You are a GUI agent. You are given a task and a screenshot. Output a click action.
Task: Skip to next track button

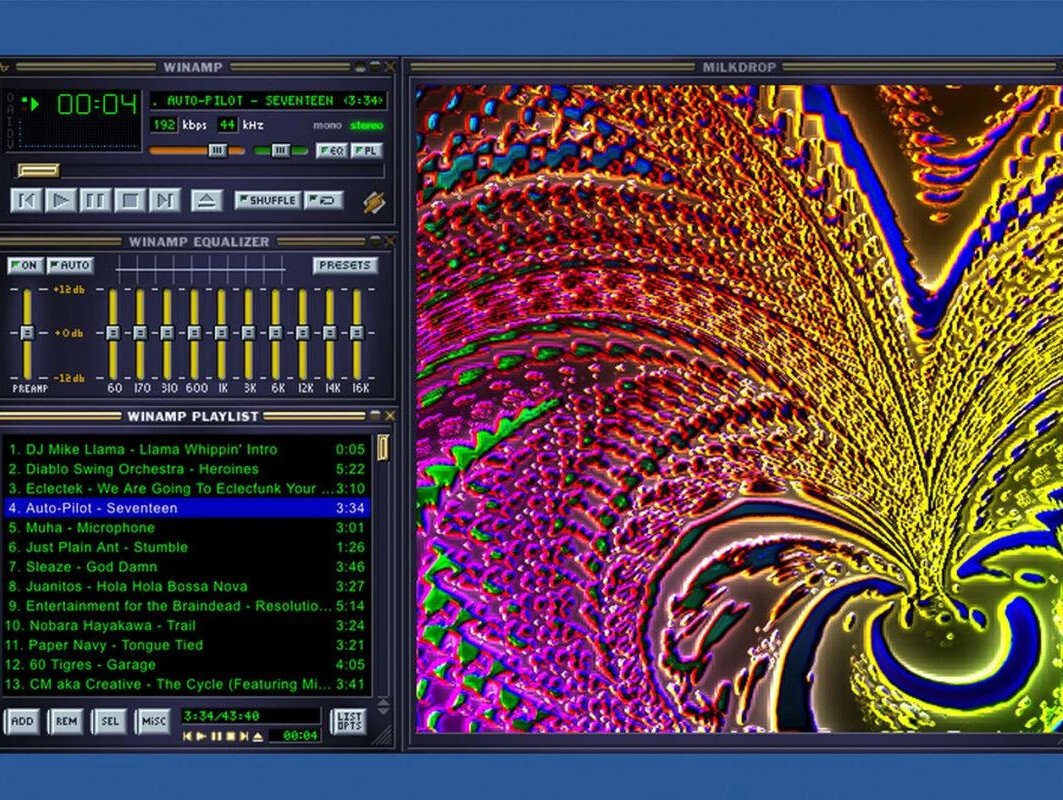pos(163,201)
